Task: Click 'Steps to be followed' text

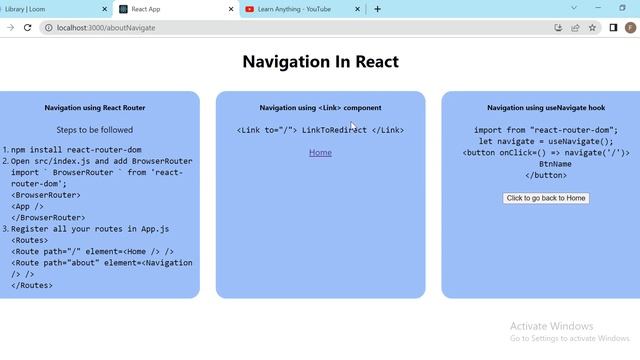Action: [x=95, y=130]
